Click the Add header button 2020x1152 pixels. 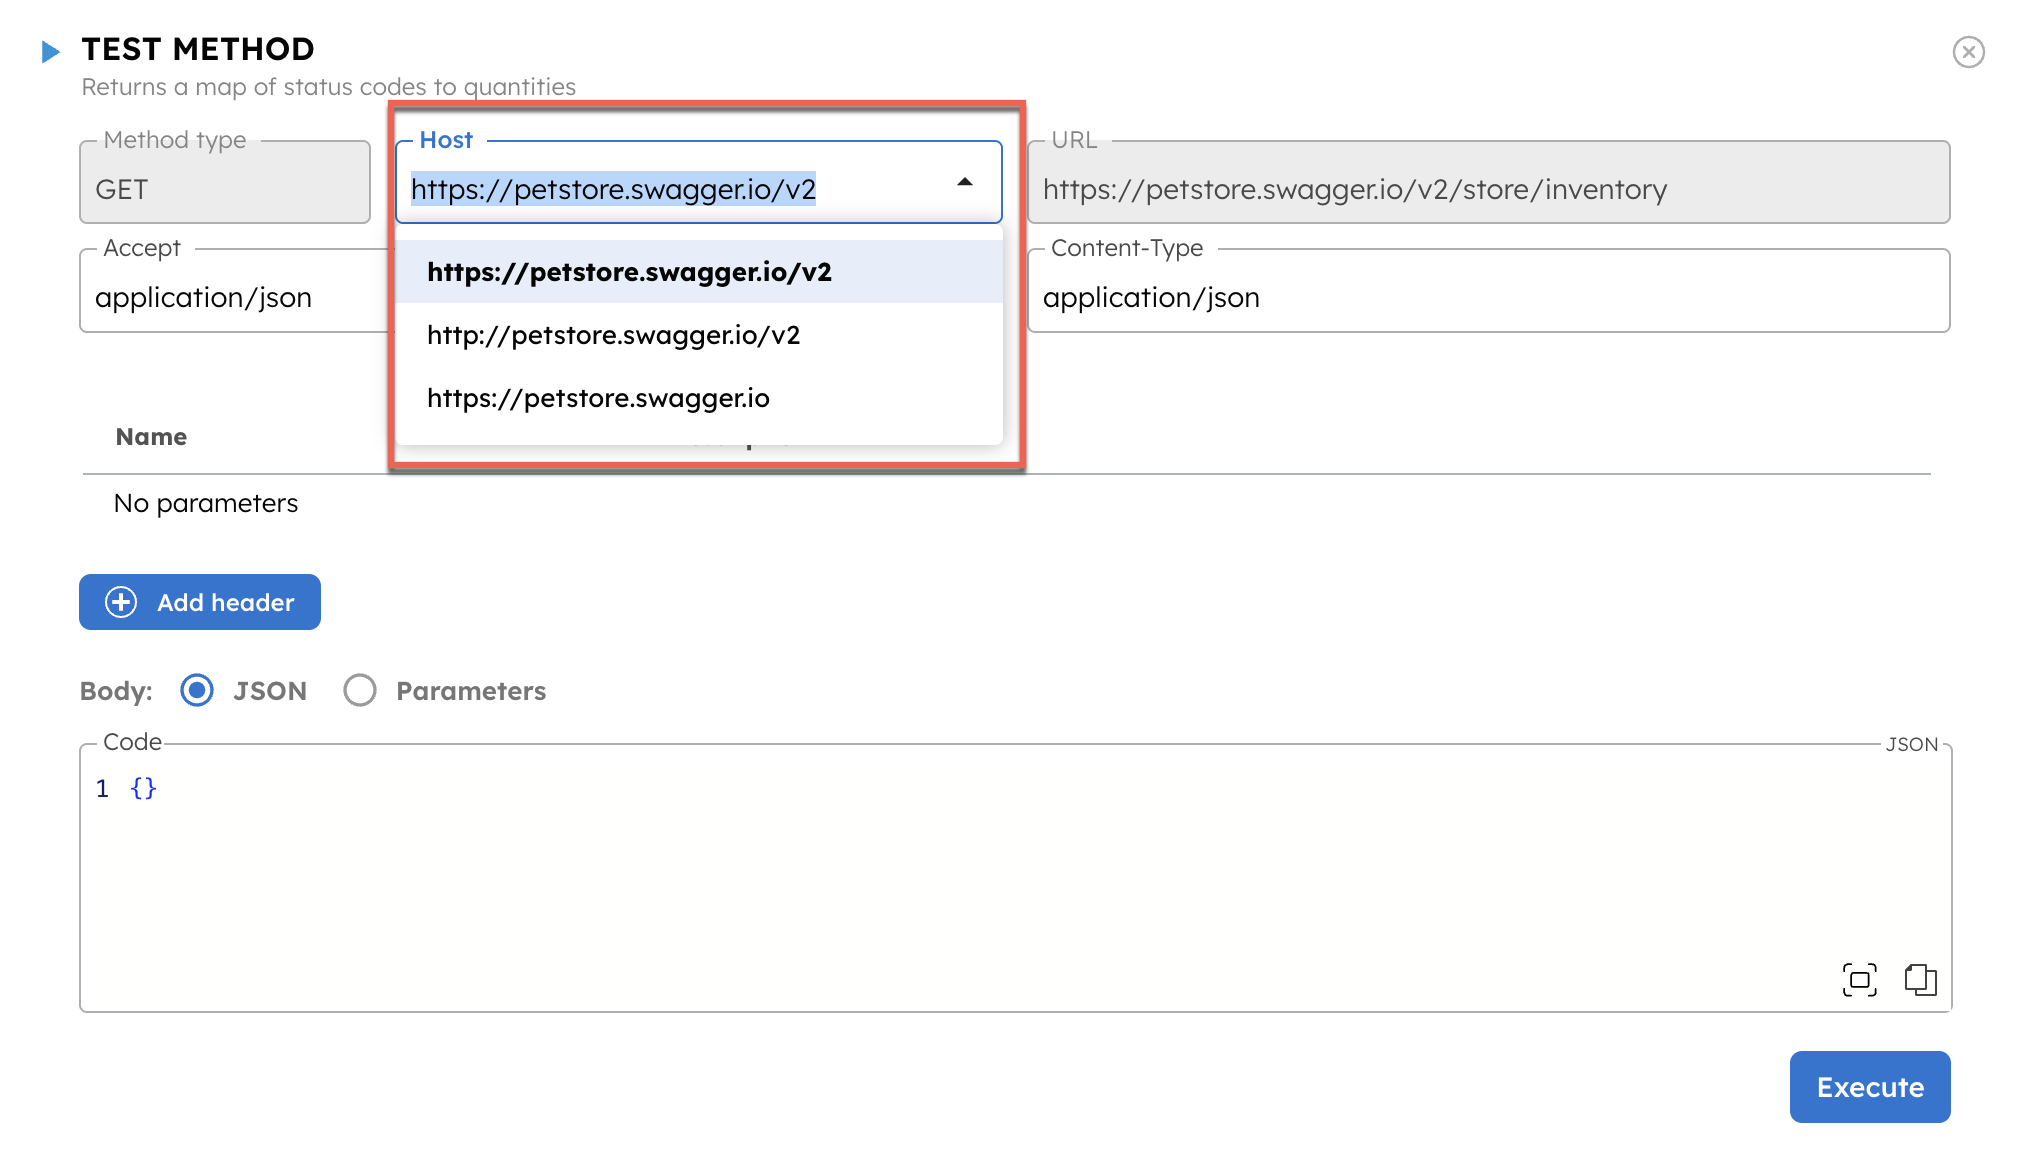[199, 602]
